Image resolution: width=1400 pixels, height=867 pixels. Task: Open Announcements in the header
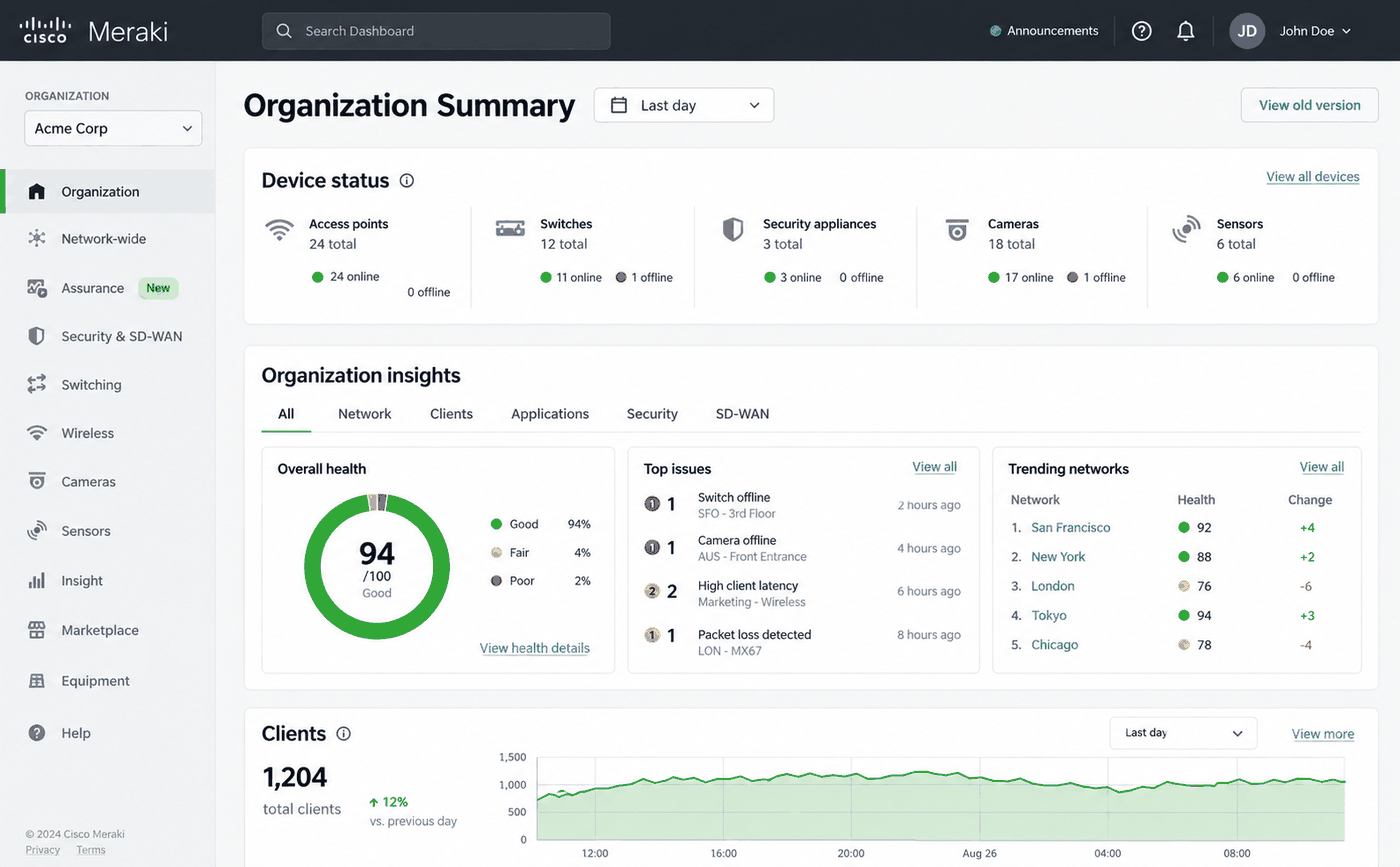[x=1044, y=31]
